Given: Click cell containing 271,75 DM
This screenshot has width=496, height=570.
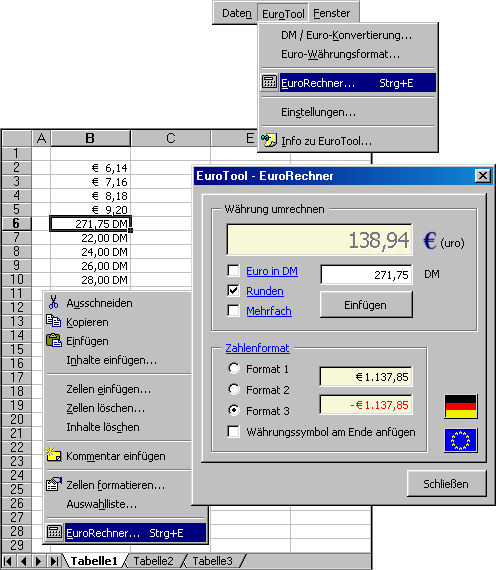Looking at the screenshot, I should tap(90, 224).
